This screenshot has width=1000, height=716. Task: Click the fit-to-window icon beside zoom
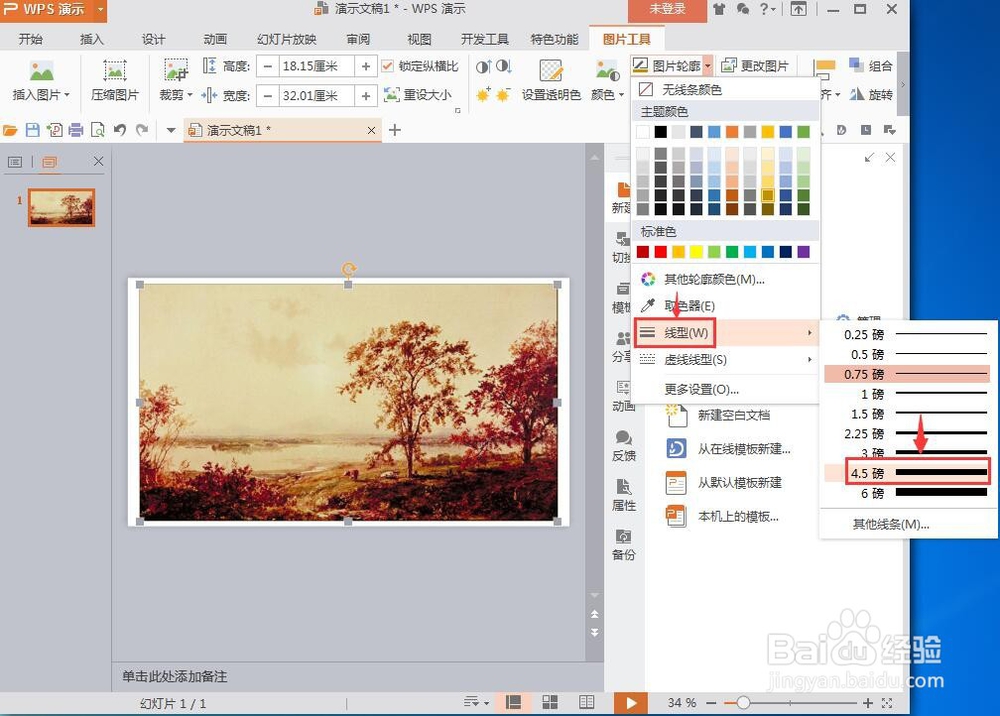[887, 703]
